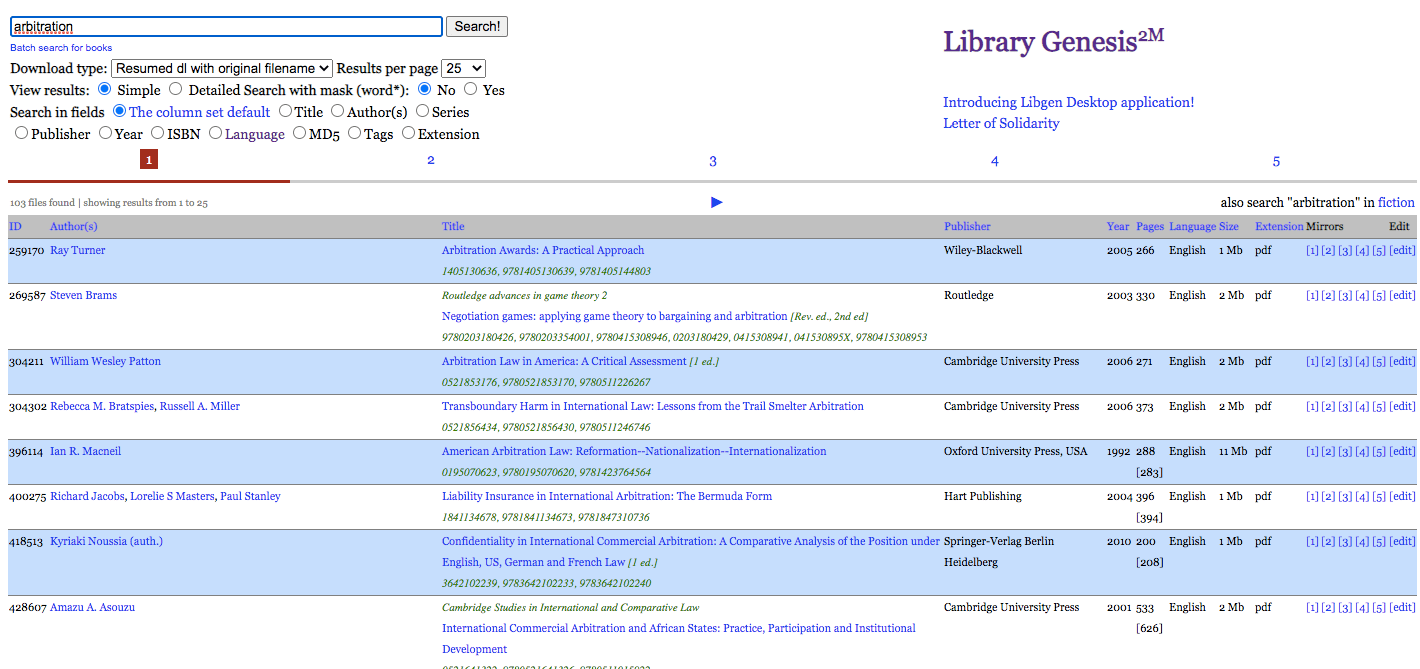The height and width of the screenshot is (669, 1420).
Task: Open the Download type dropdown
Action: pyautogui.click(x=222, y=68)
